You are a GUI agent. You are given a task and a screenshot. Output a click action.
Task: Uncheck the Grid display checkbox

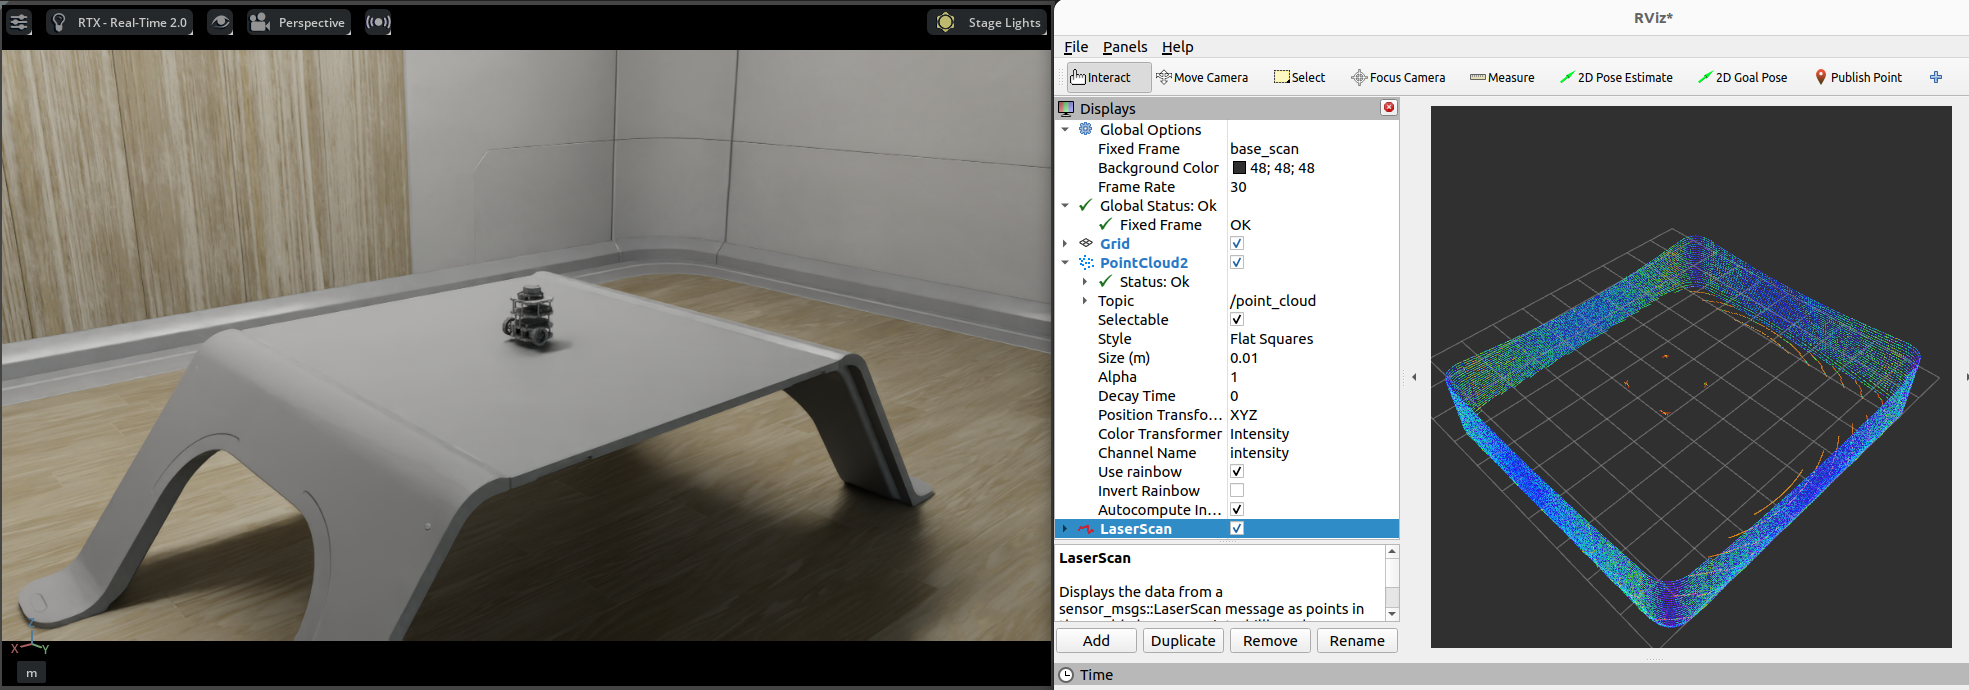click(1237, 244)
